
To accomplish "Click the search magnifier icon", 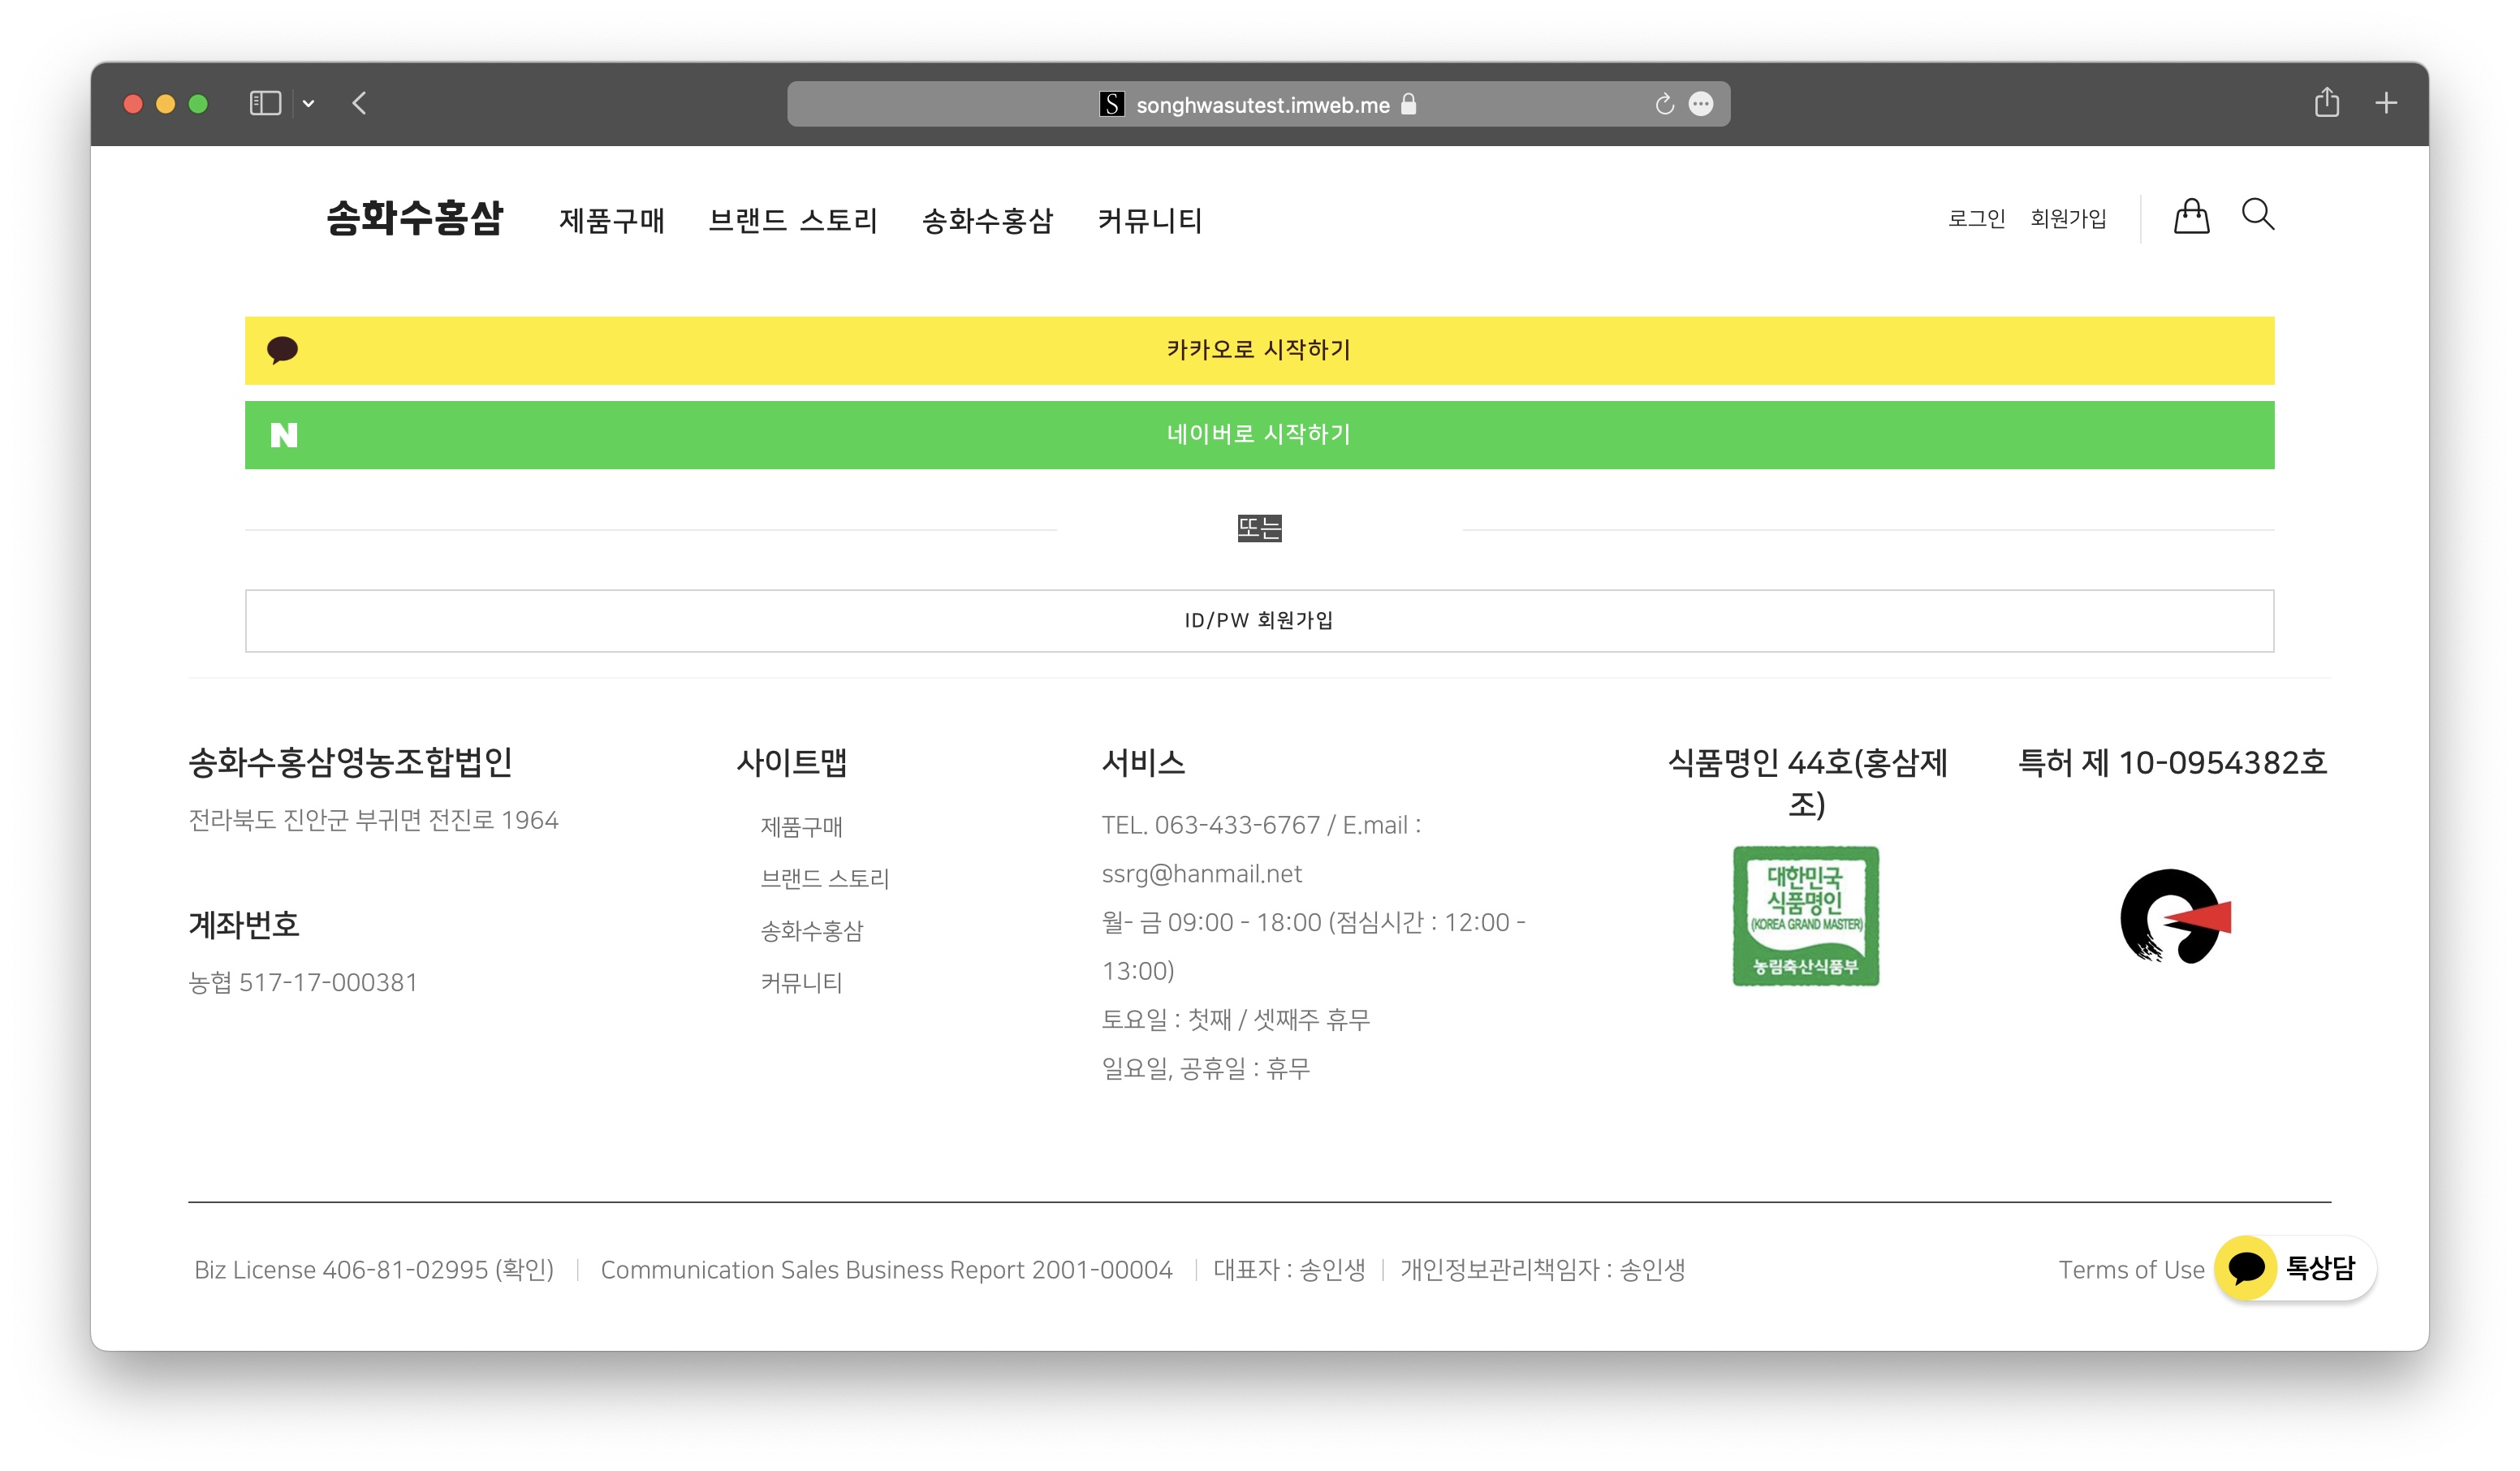I will [x=2258, y=215].
